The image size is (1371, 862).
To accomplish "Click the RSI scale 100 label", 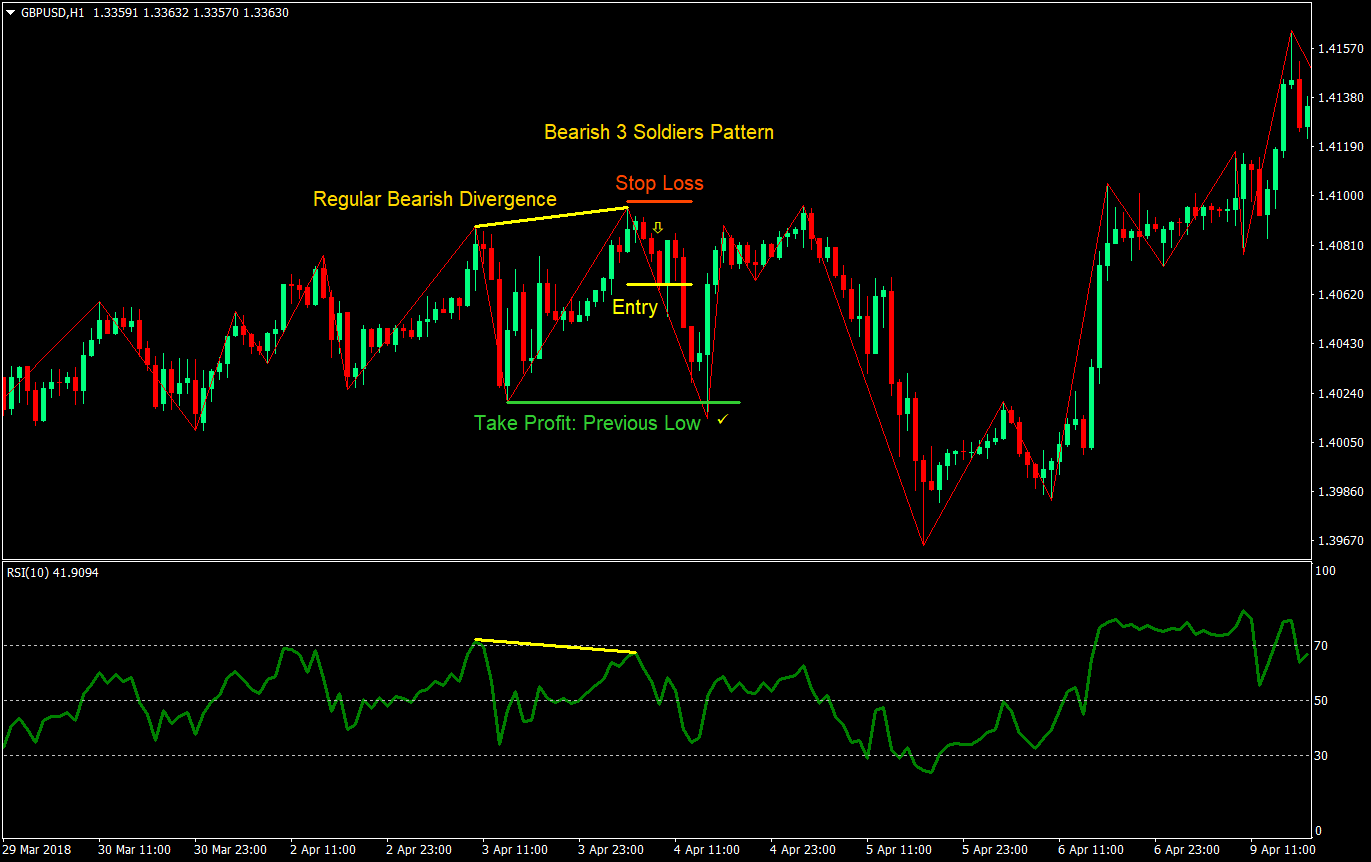I will [x=1325, y=571].
